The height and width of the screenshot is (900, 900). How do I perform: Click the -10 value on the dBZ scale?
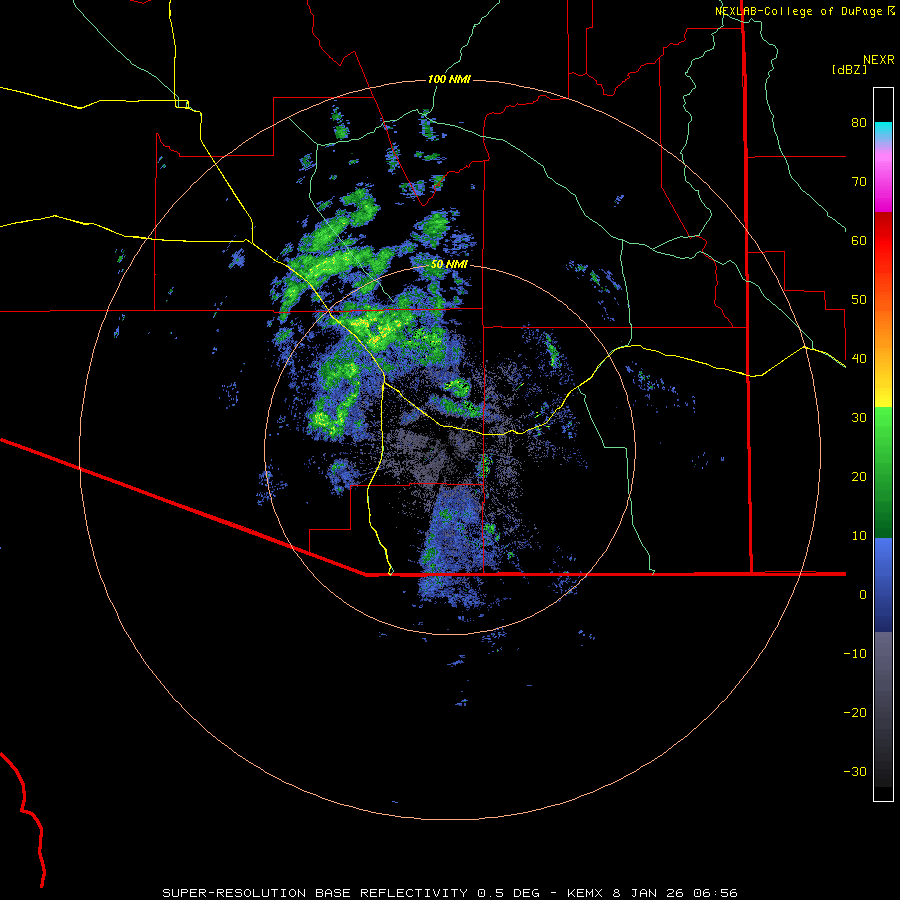point(855,654)
